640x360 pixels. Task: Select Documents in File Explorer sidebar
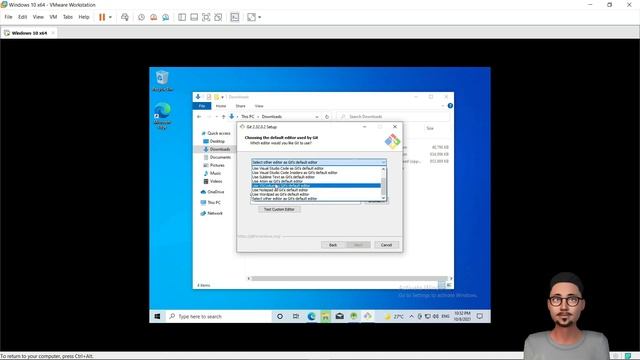[x=217, y=158]
